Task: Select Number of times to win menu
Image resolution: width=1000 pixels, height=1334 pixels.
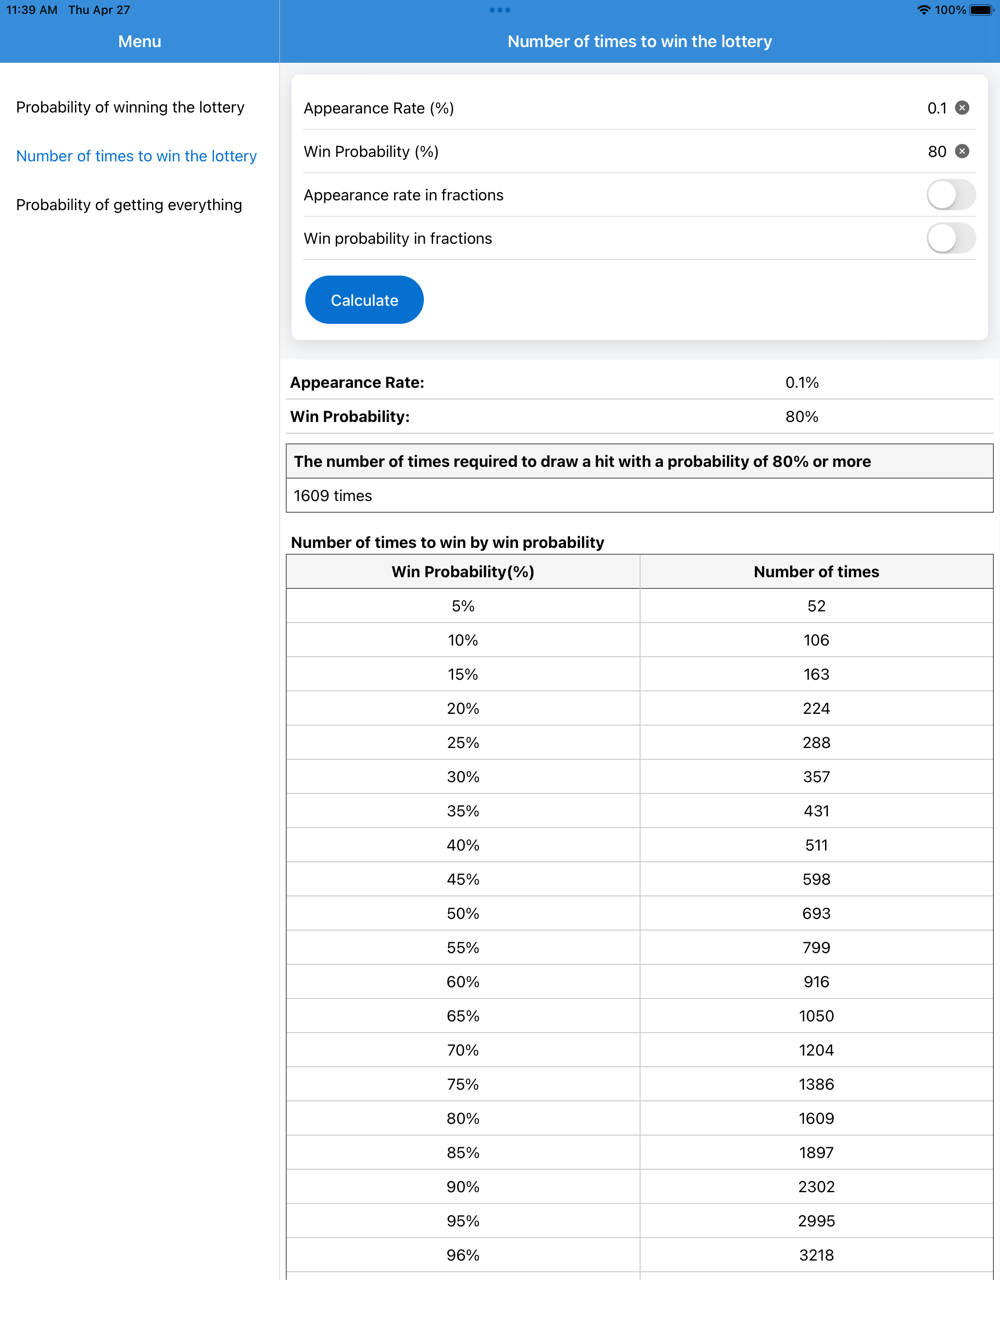Action: (x=136, y=156)
